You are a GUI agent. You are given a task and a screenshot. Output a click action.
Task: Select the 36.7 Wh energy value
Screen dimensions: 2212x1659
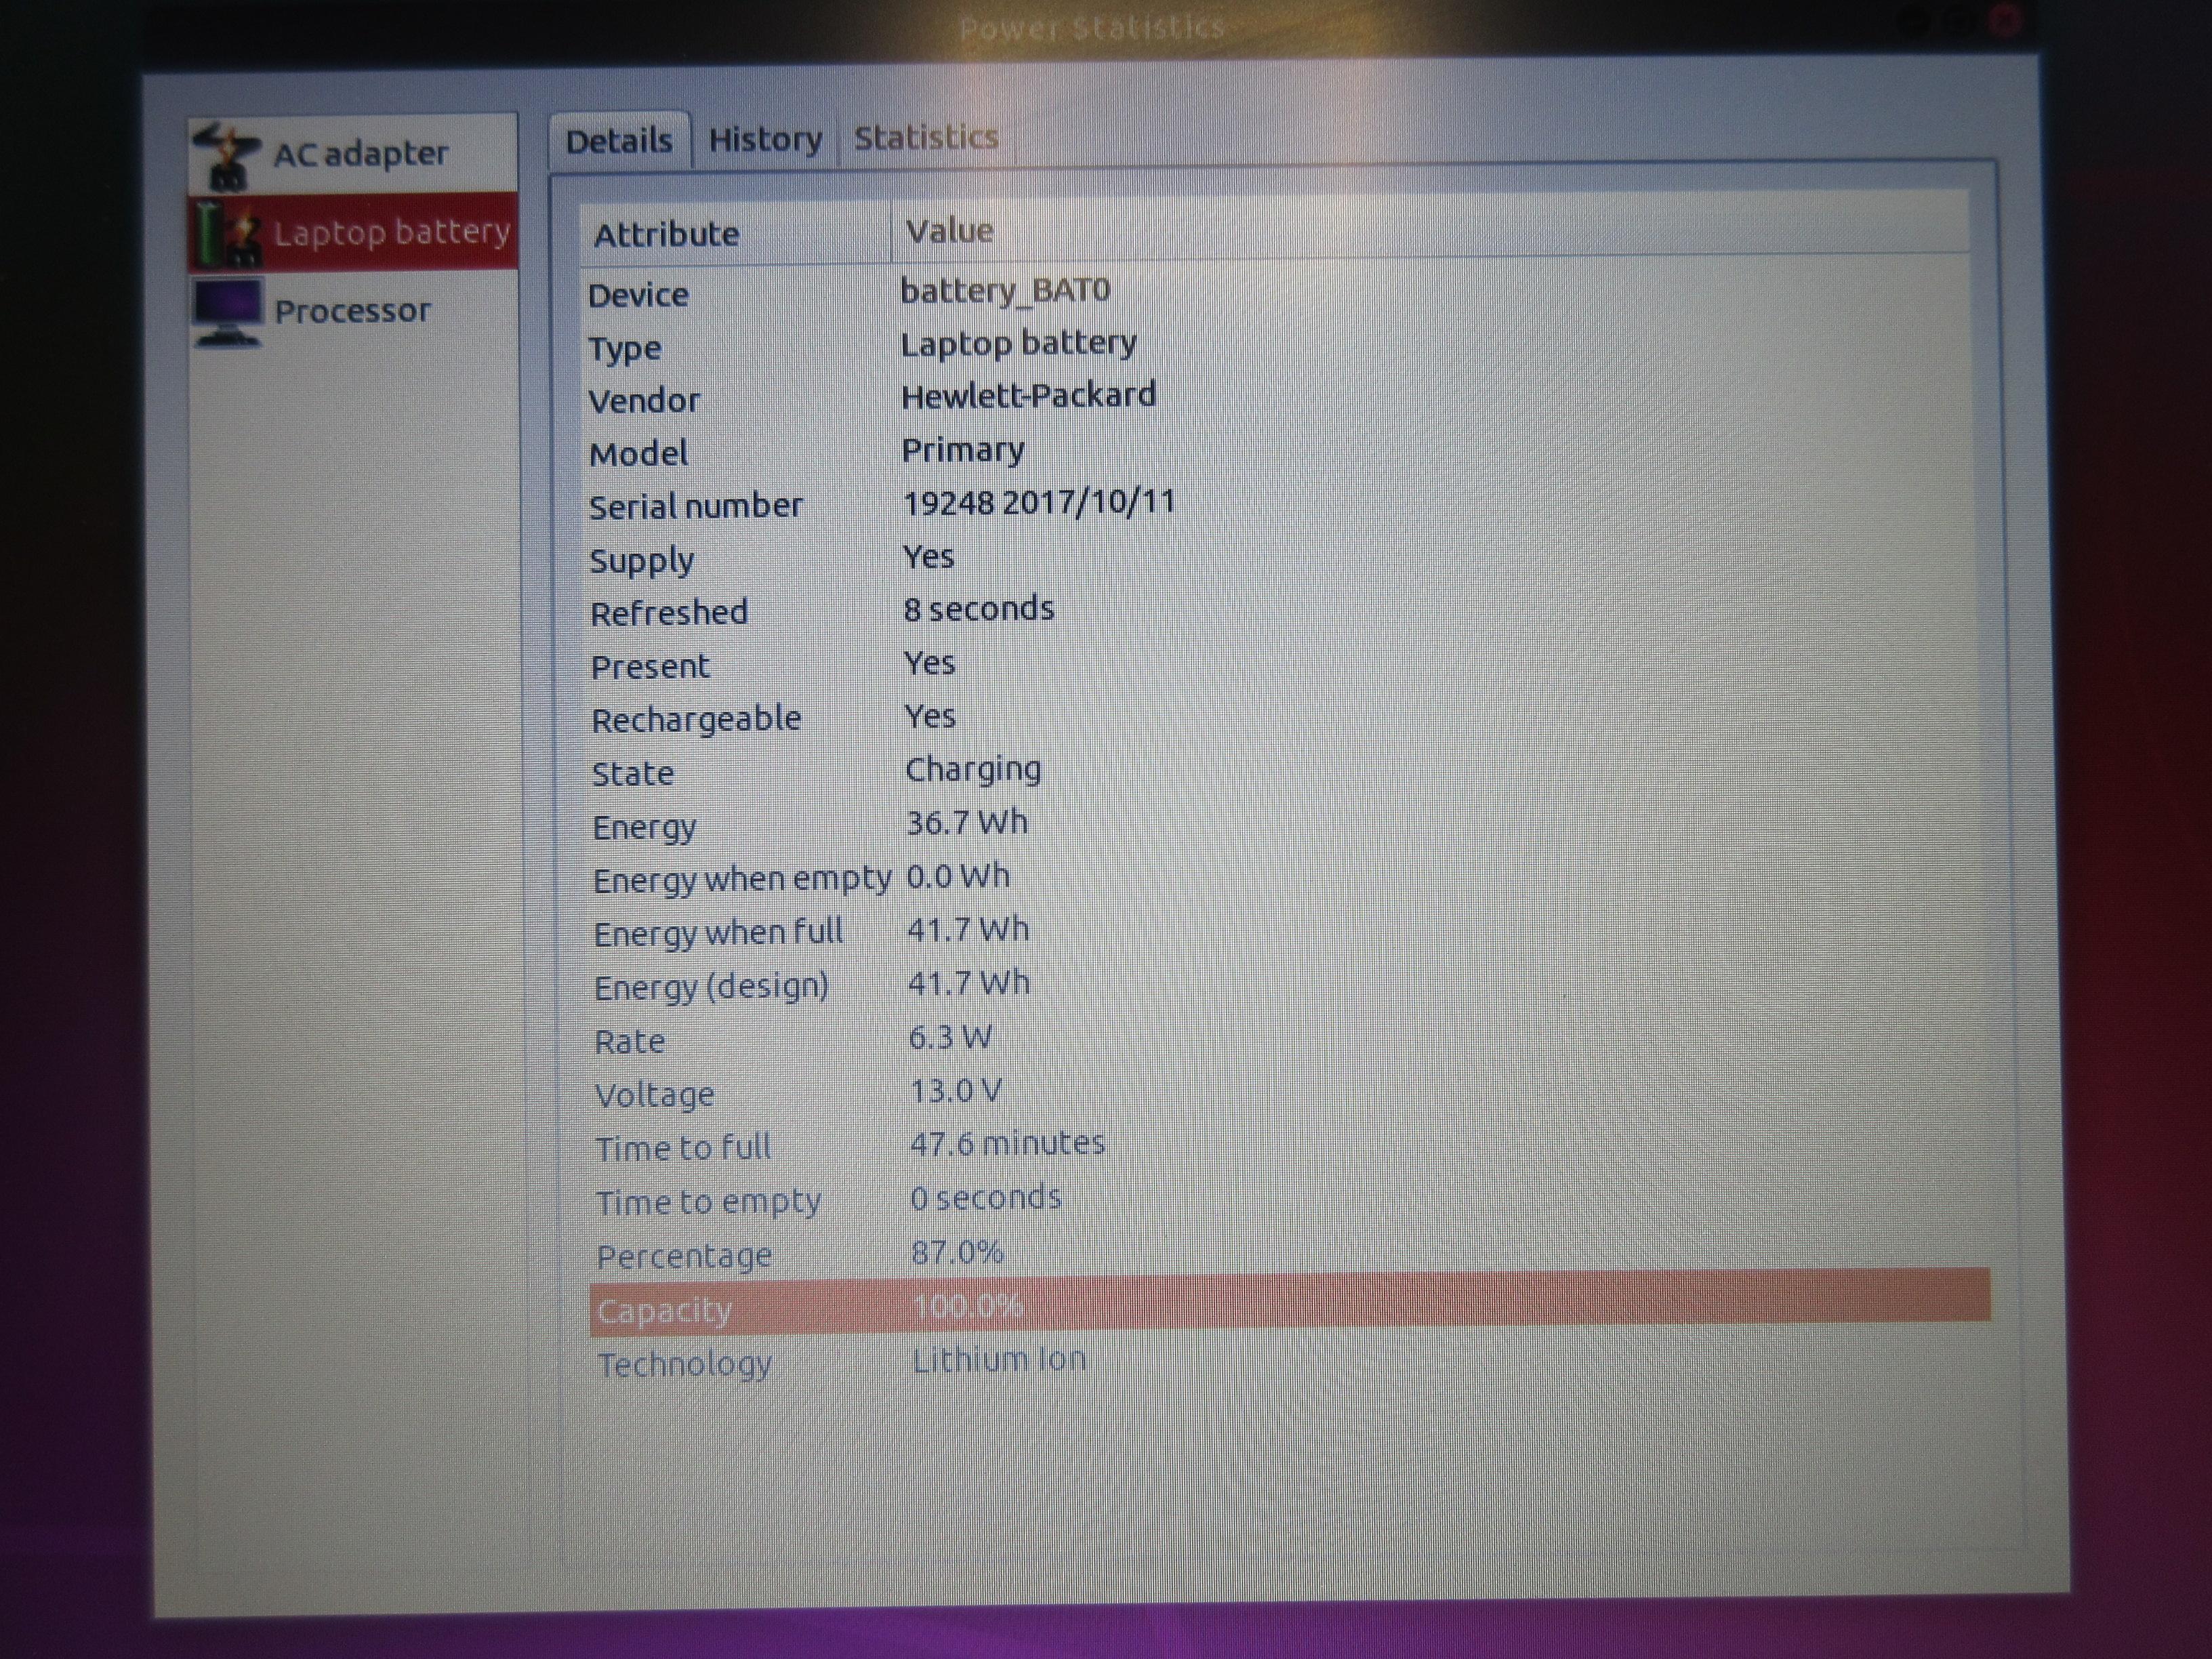point(967,822)
